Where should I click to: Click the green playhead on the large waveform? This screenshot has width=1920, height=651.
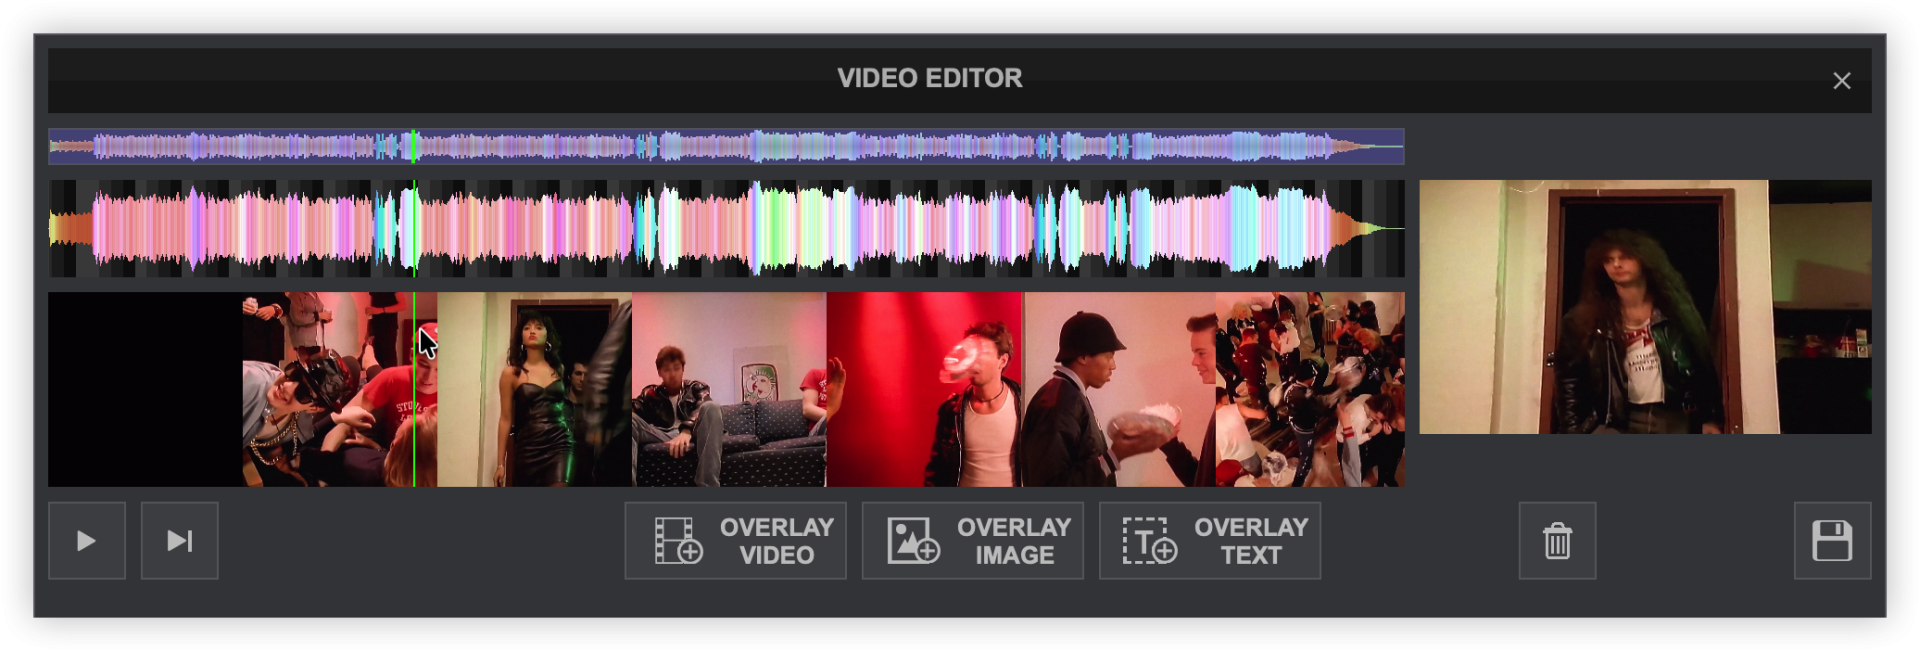(414, 228)
